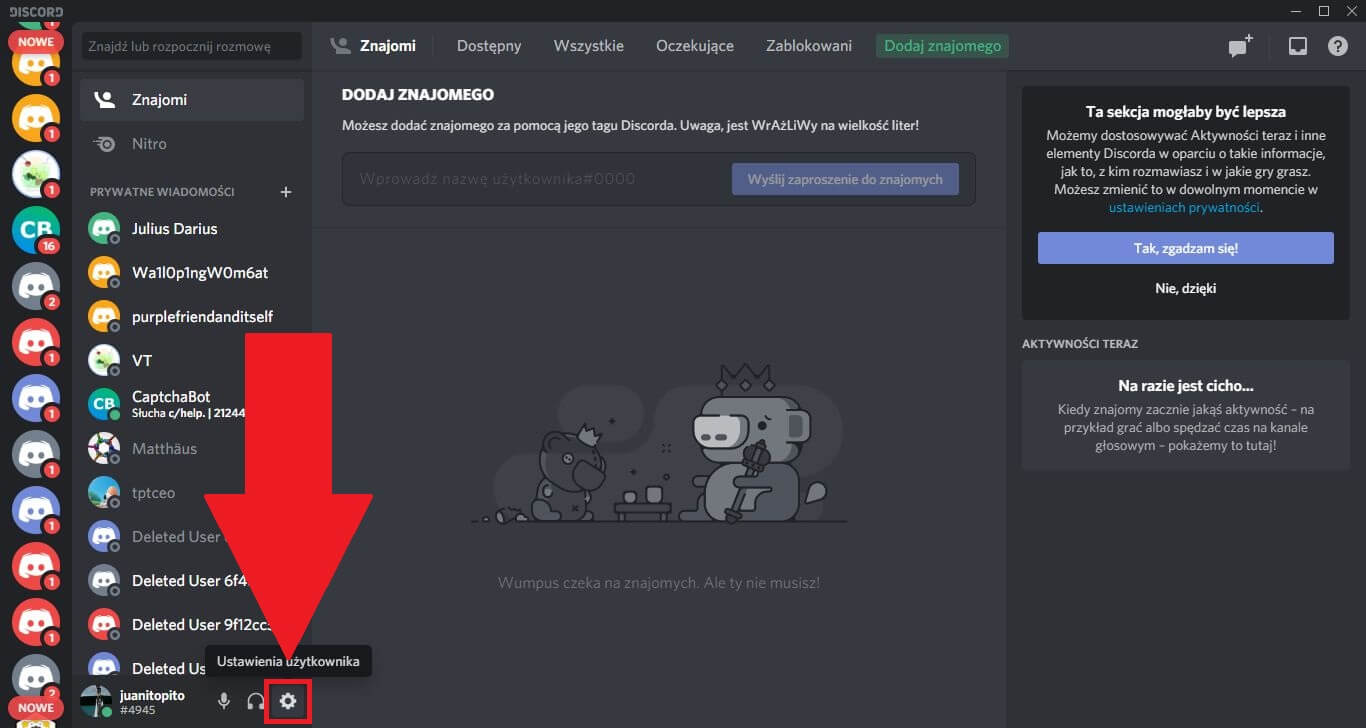Open the ustawieniach prywatności link
This screenshot has height=728, width=1366.
tap(1184, 208)
